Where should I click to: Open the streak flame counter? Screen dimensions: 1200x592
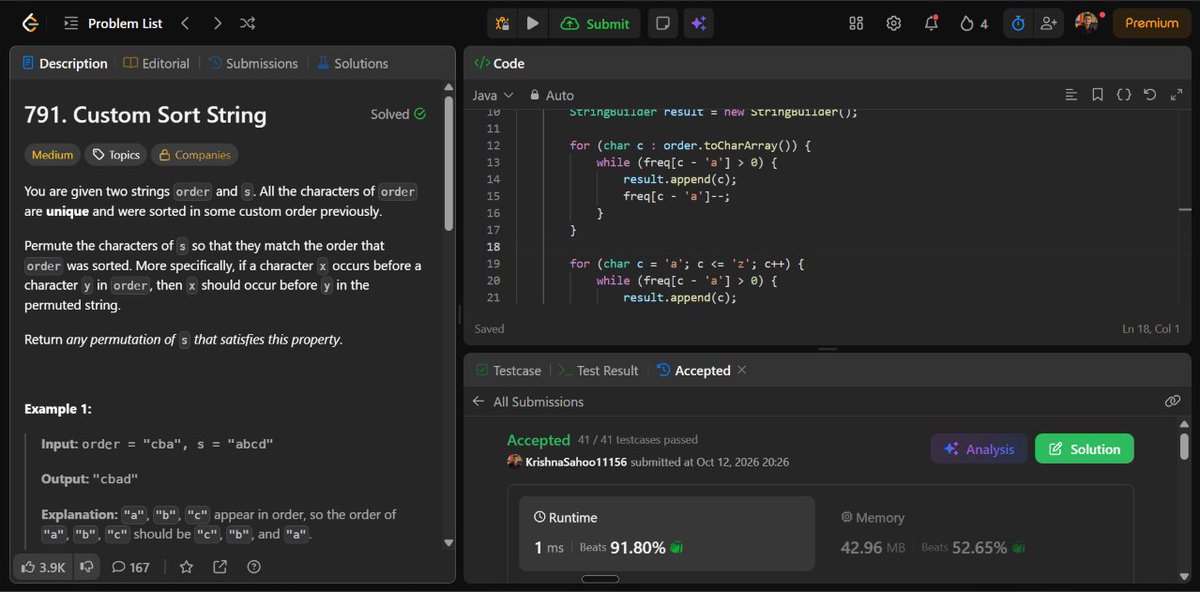click(974, 23)
